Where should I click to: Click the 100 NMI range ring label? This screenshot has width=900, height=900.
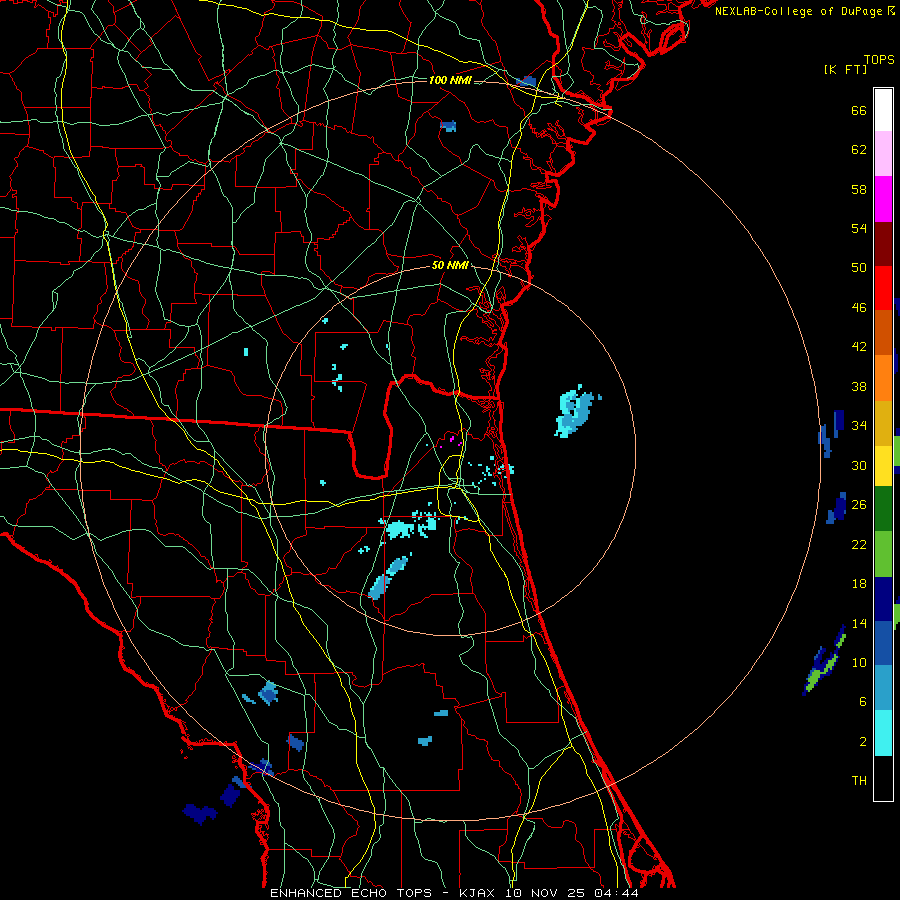(x=450, y=80)
